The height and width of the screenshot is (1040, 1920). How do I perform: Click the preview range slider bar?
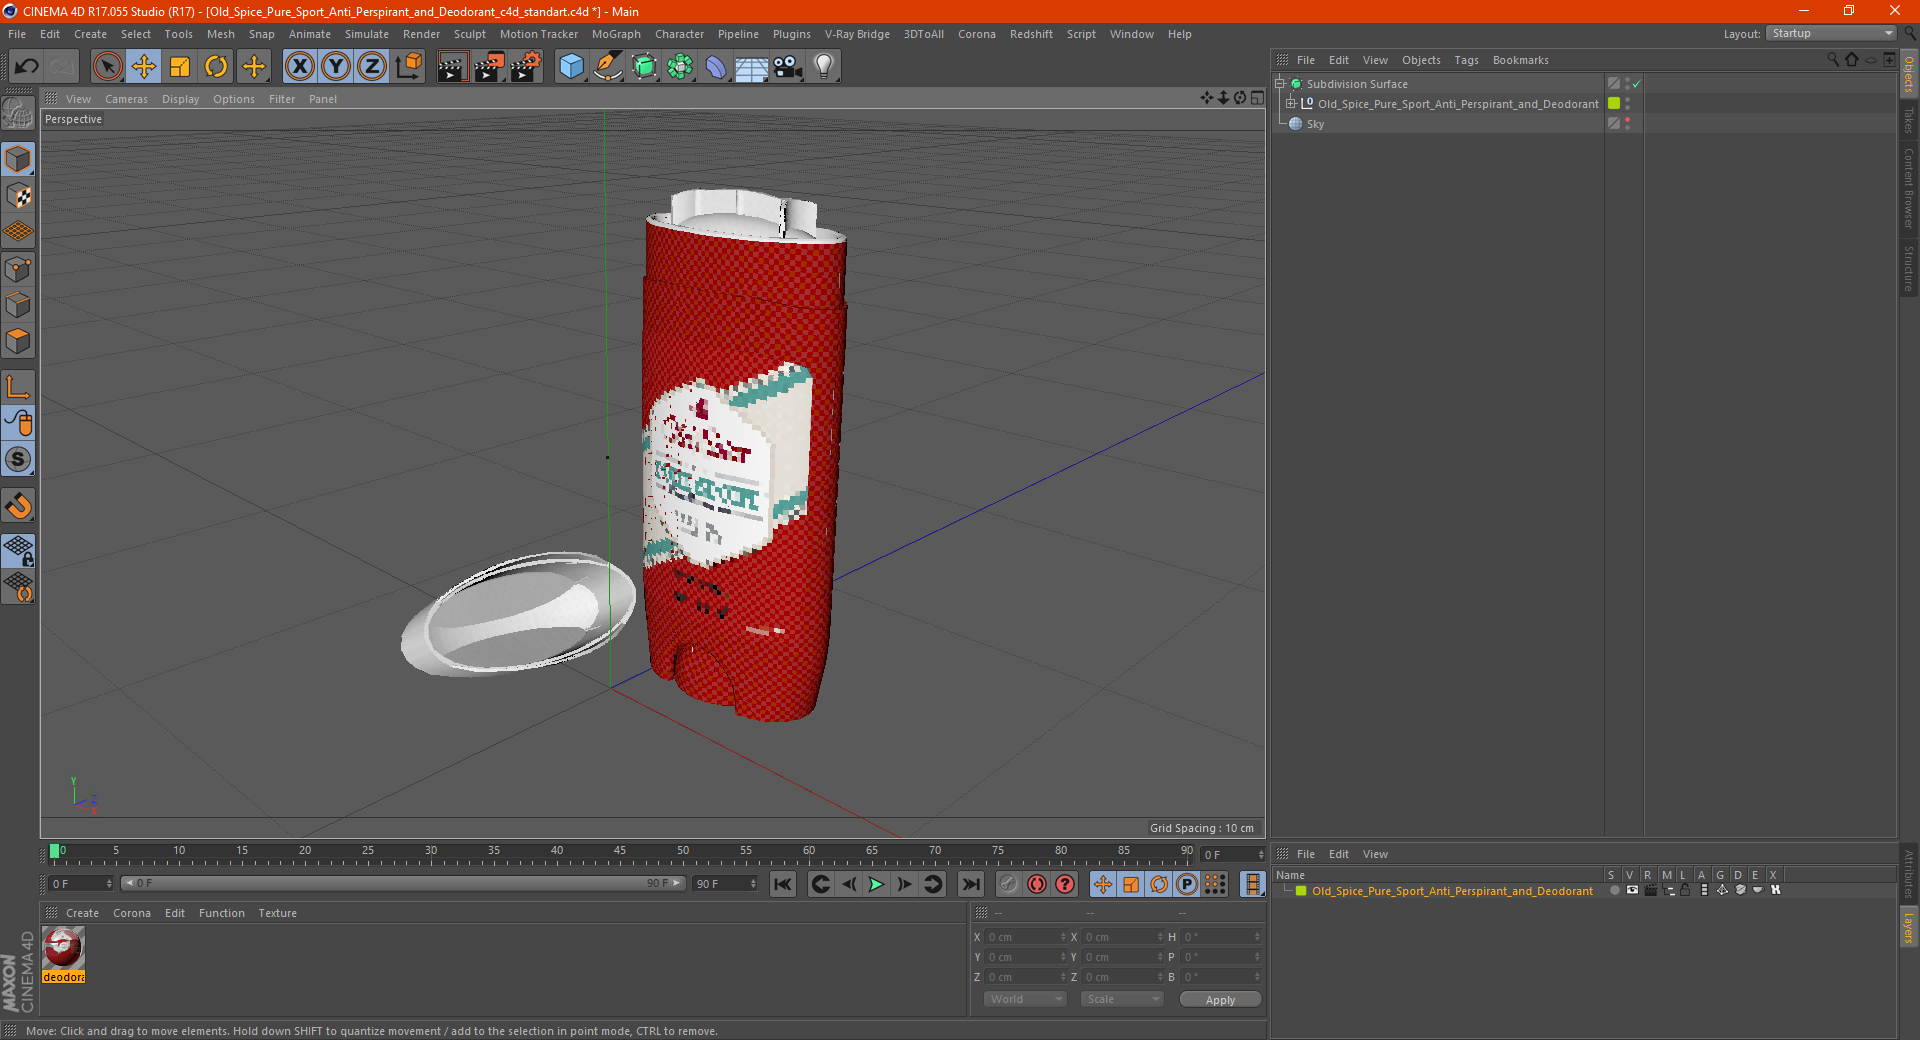(x=403, y=883)
